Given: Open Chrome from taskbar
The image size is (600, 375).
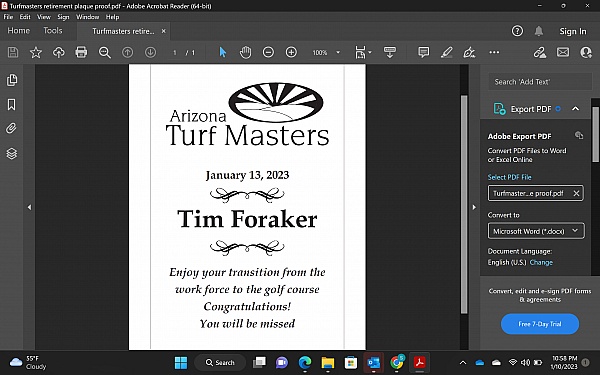Looking at the screenshot, I should [x=397, y=362].
